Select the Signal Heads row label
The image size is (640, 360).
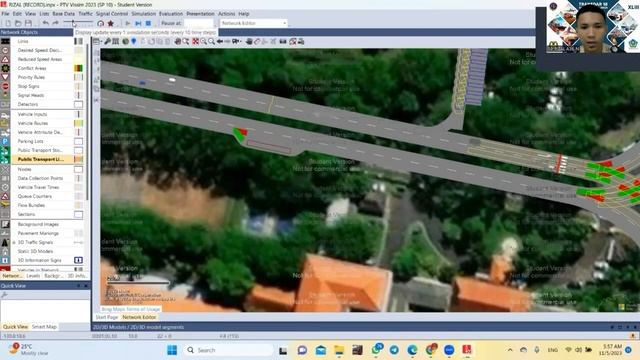tap(31, 96)
